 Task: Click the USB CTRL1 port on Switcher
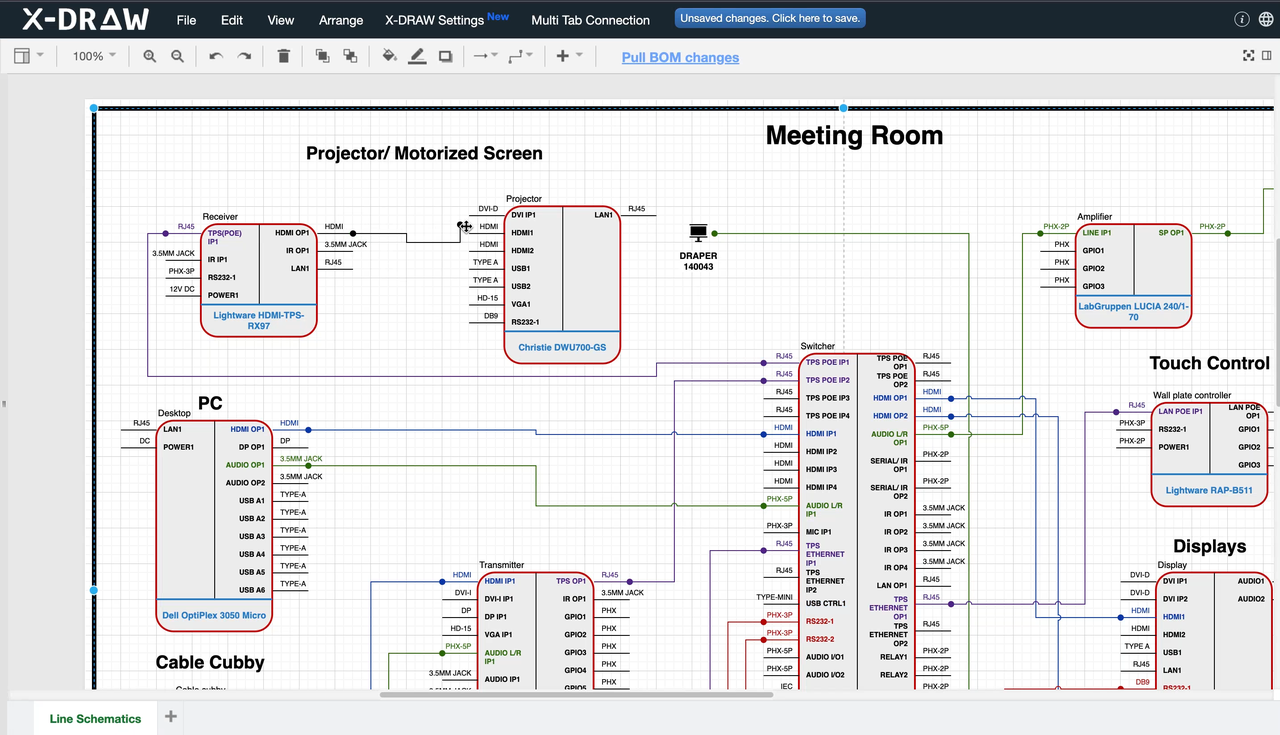pos(826,603)
